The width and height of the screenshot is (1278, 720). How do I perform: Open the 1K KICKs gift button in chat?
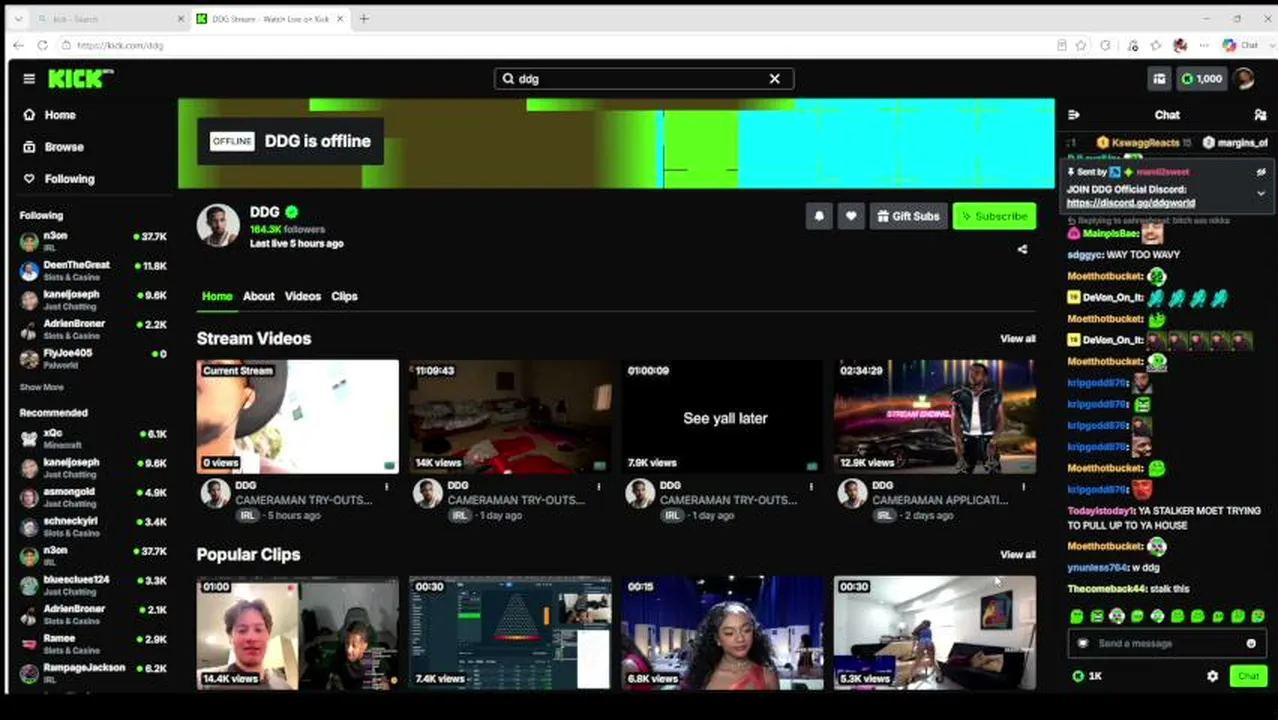tap(1086, 677)
